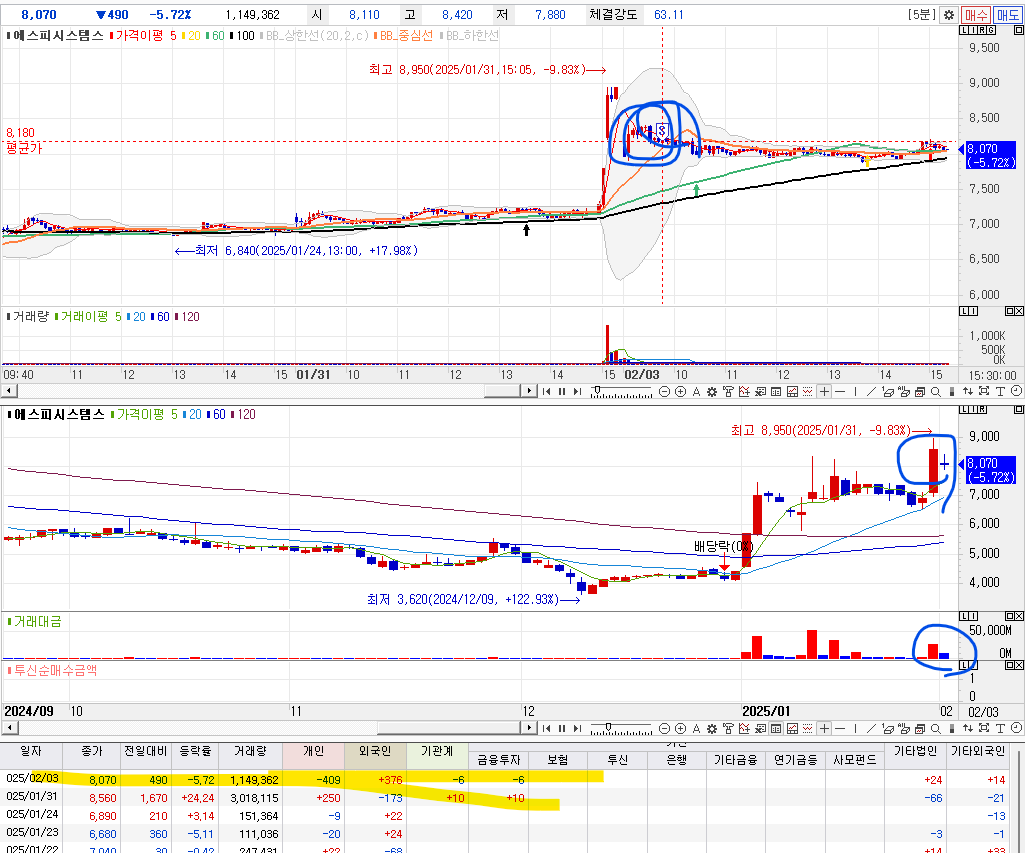Toggle the L button on the 5-minute chart
Screen dimensions: 1025x853
[964, 30]
